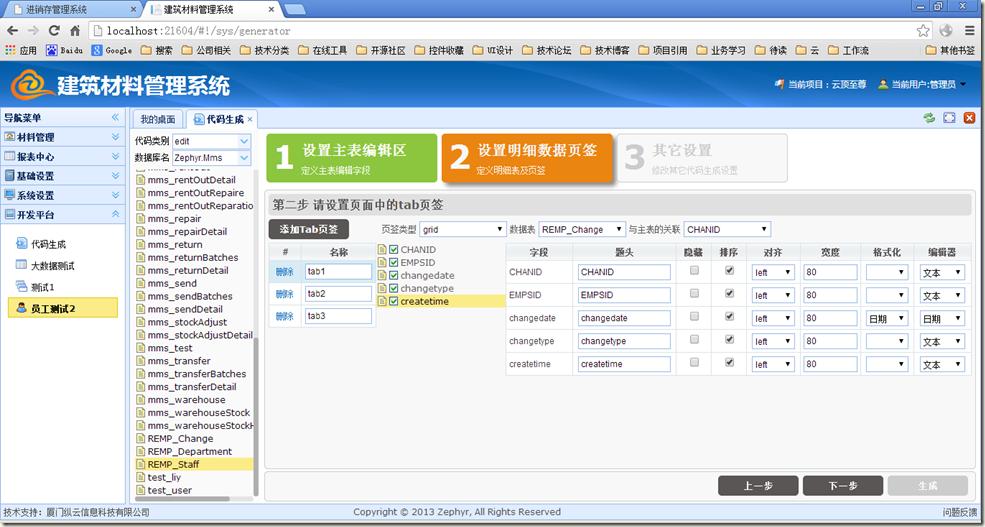
Task: Click the 员工测试2 user icon in sidebar
Action: click(21, 309)
